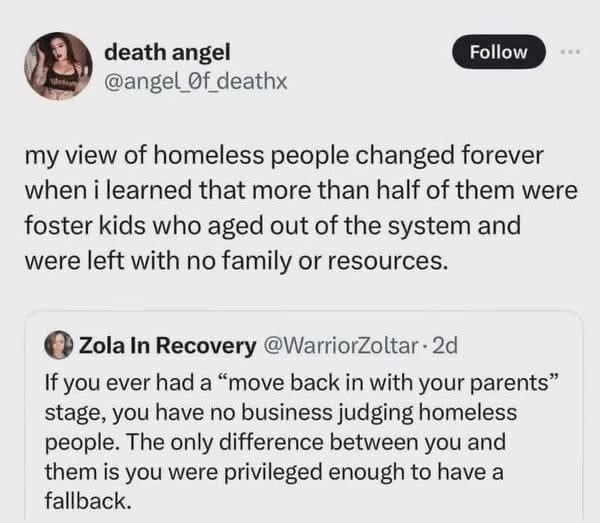Screen dimensions: 600x523
Task: Open the three-dot more options menu
Action: click(568, 52)
